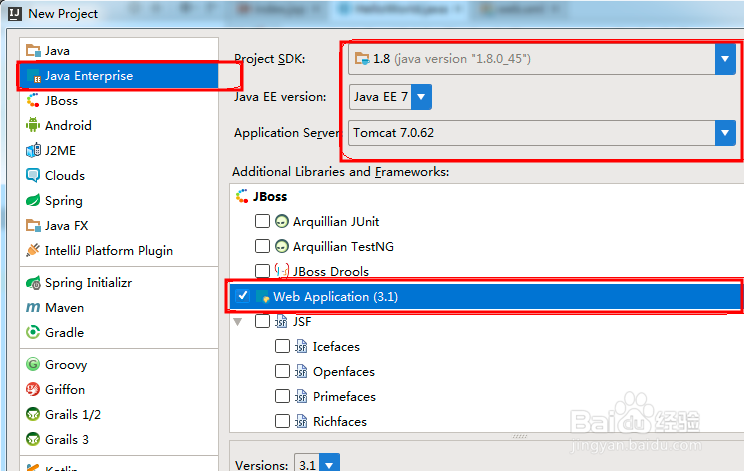Click the JBoss Drools icon
Screen dimensions: 744x471
click(282, 271)
